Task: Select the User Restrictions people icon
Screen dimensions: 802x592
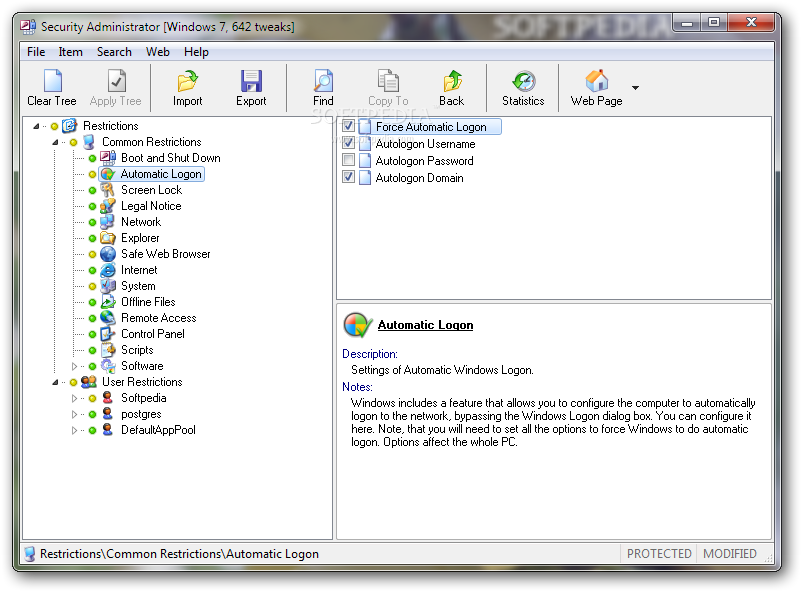Action: 89,382
